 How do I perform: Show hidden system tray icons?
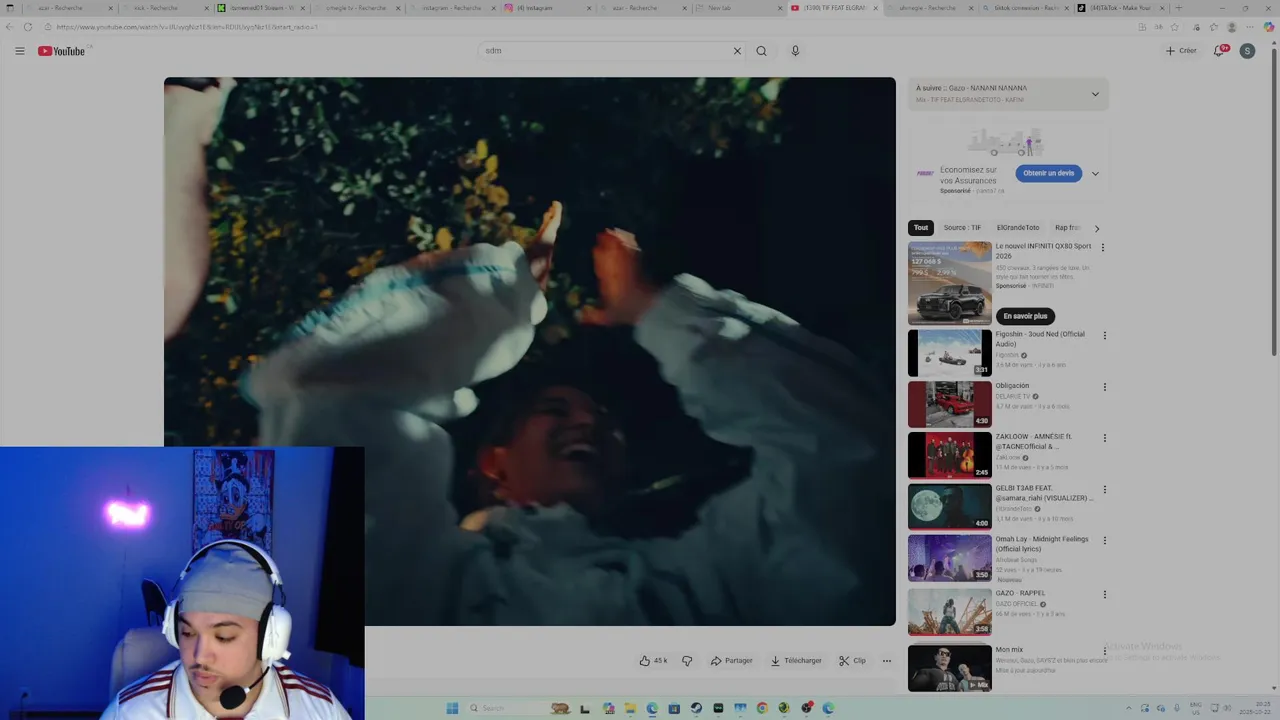(x=1131, y=708)
